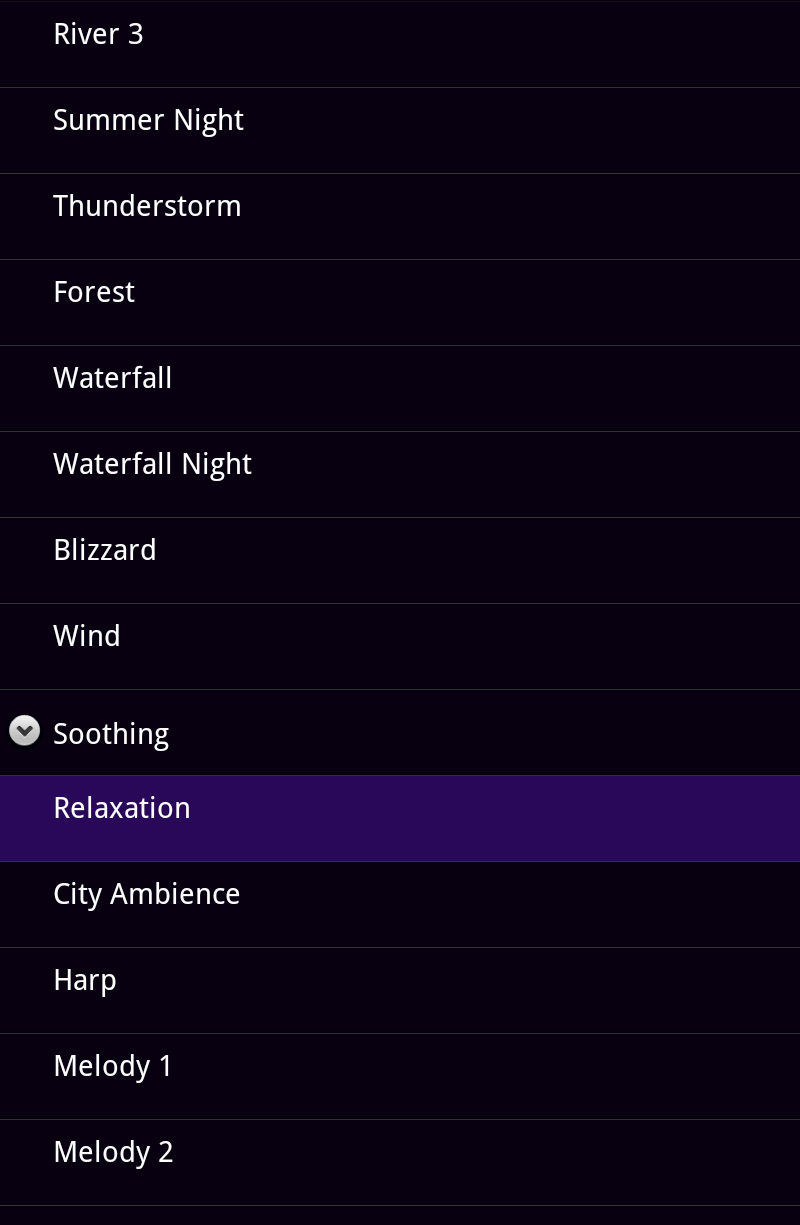Choose the Waterfall Night sound

152,465
